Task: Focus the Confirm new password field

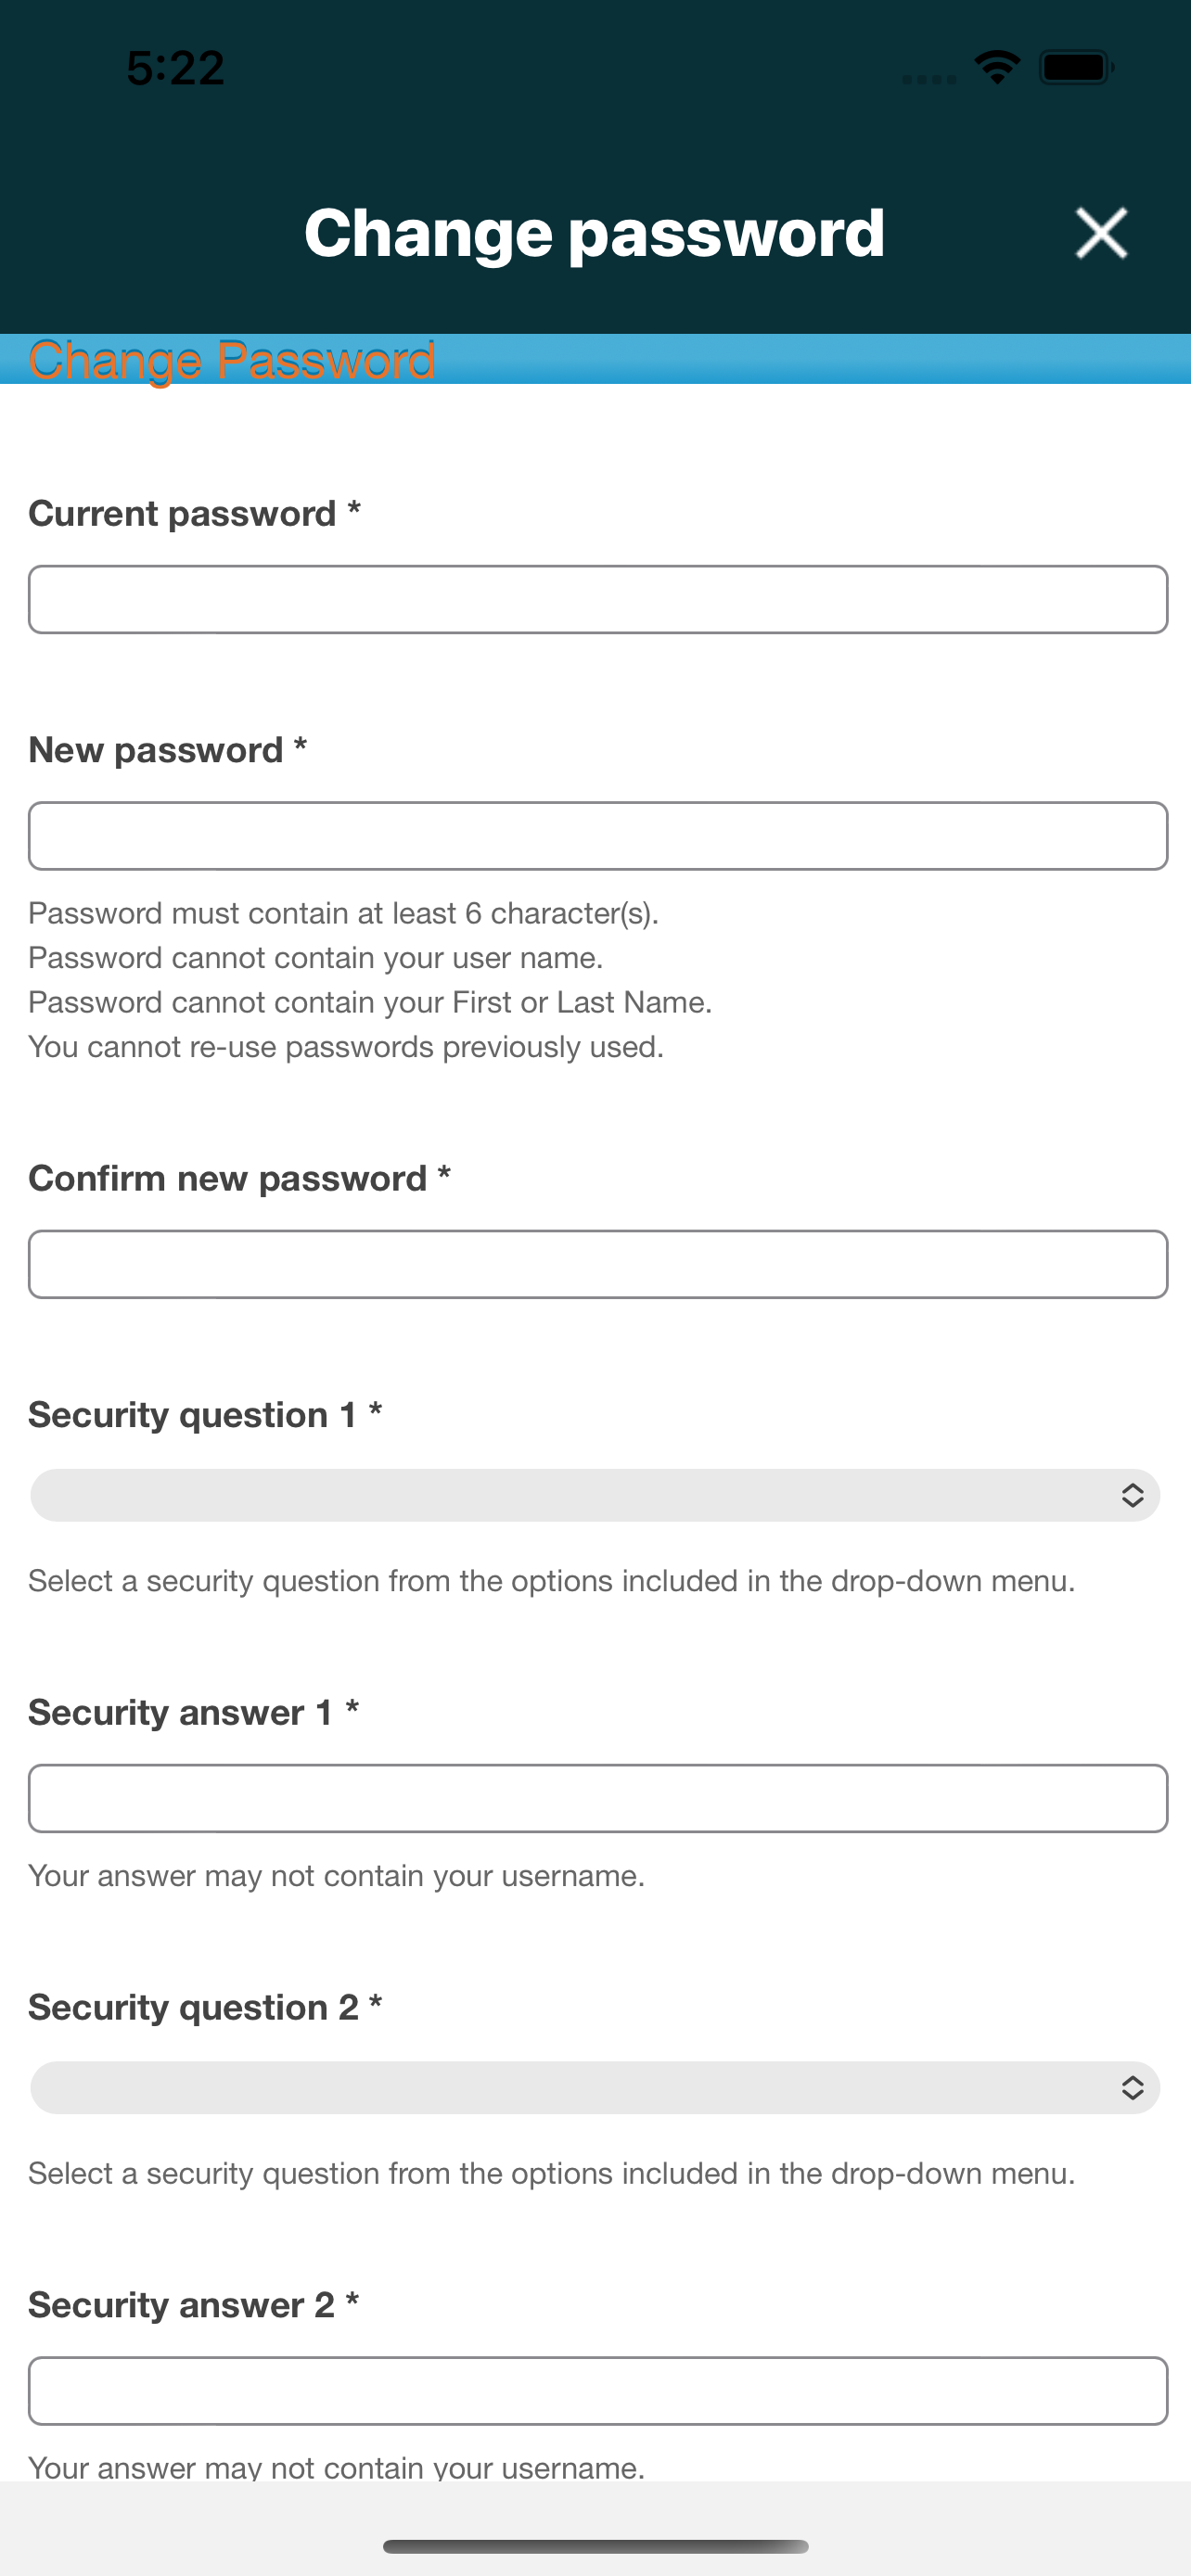Action: 598,1264
